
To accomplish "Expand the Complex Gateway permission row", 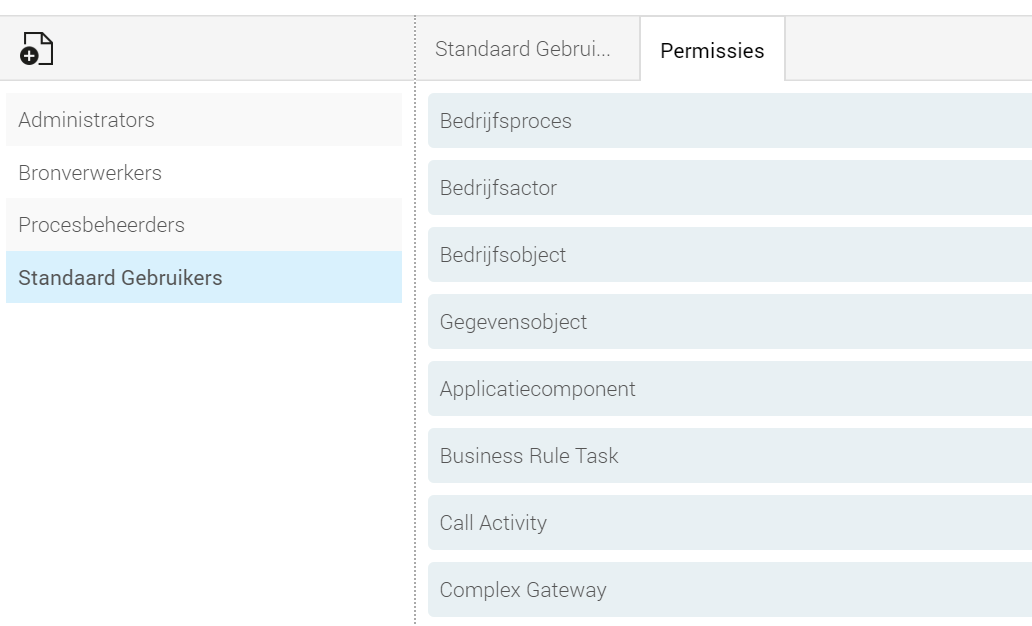I will pyautogui.click(x=730, y=590).
